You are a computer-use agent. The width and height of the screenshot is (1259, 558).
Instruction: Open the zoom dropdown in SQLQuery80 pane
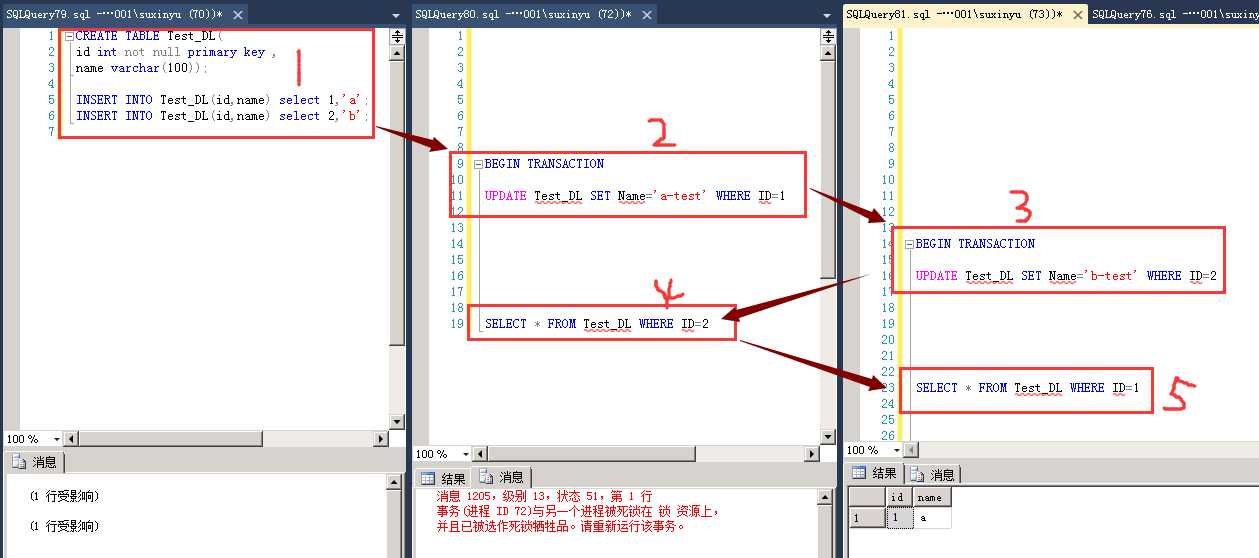[467, 454]
